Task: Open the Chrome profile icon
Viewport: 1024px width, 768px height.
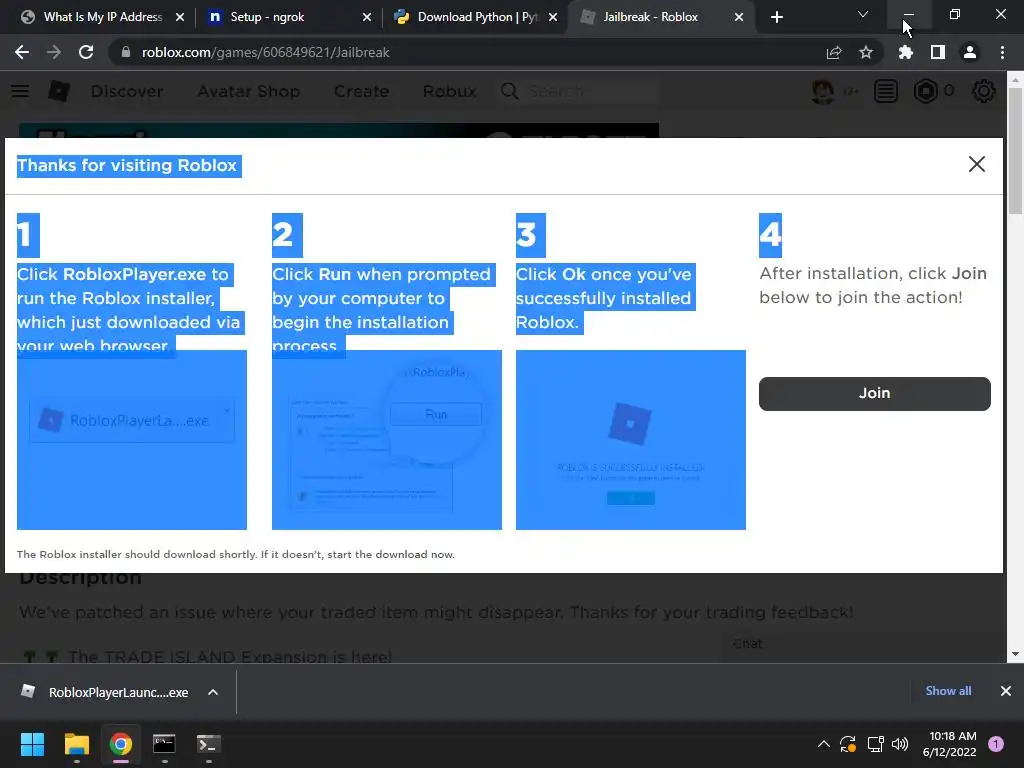Action: tap(970, 52)
